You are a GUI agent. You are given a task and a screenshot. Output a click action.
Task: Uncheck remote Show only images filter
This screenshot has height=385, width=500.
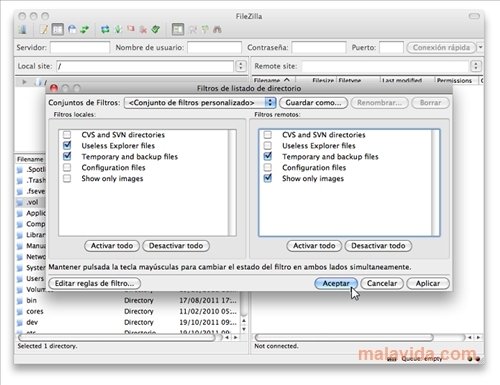click(268, 178)
